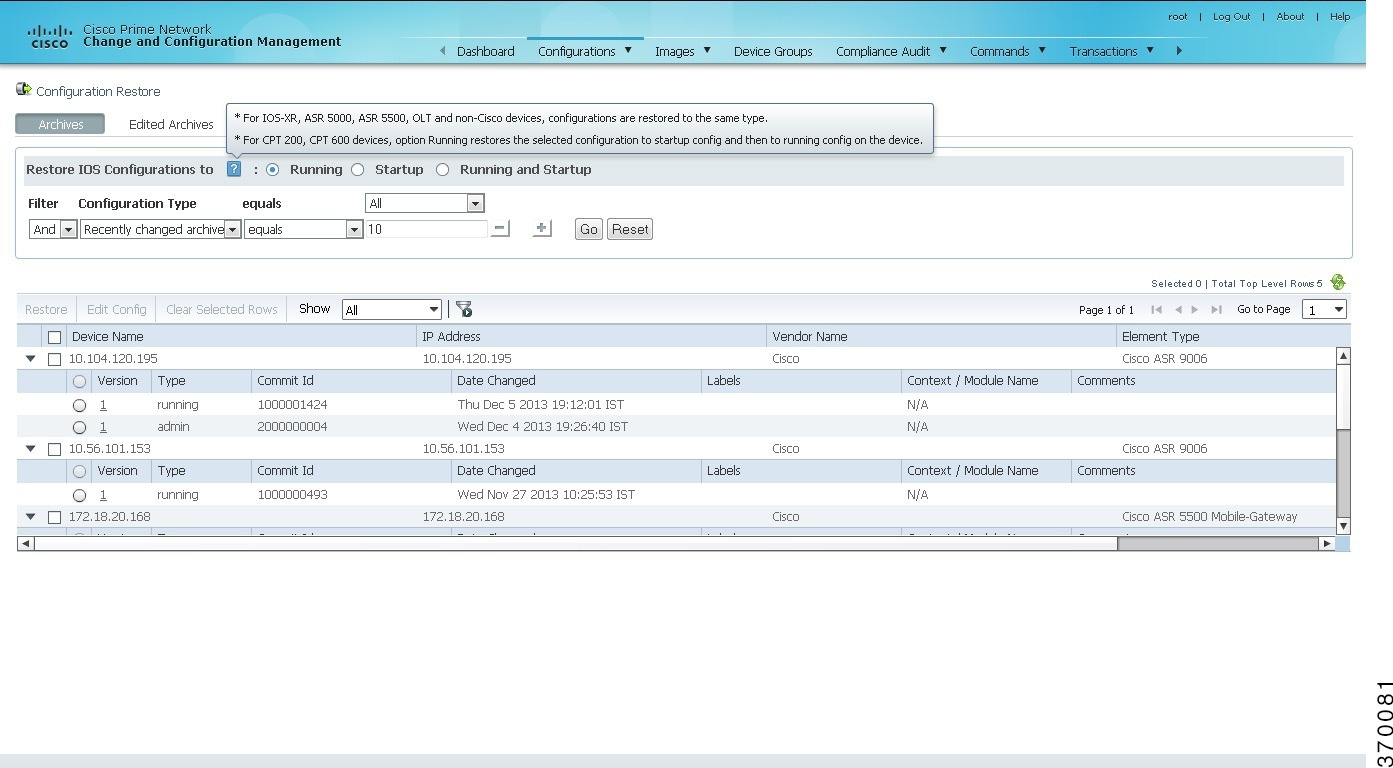This screenshot has width=1393, height=768.
Task: Open Go to Page dropdown
Action: 1324,310
